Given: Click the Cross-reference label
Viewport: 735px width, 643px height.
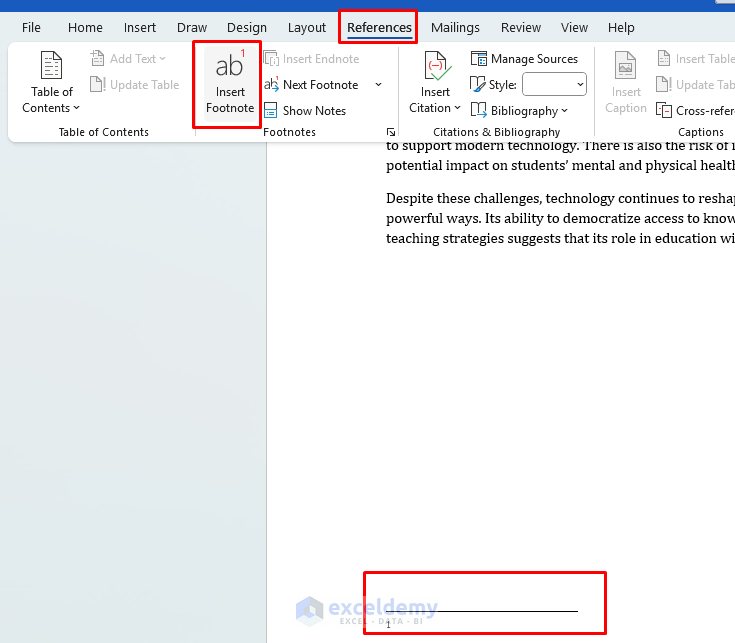Looking at the screenshot, I should [x=705, y=111].
